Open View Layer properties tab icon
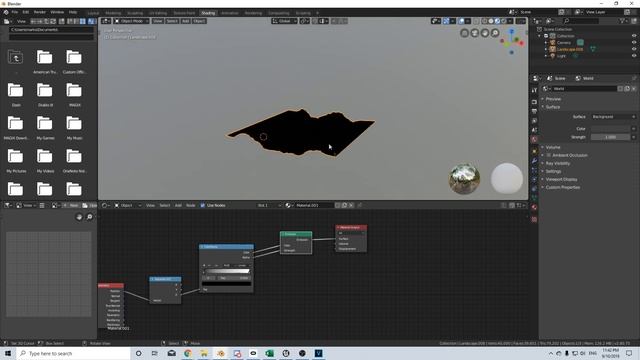 click(534, 121)
